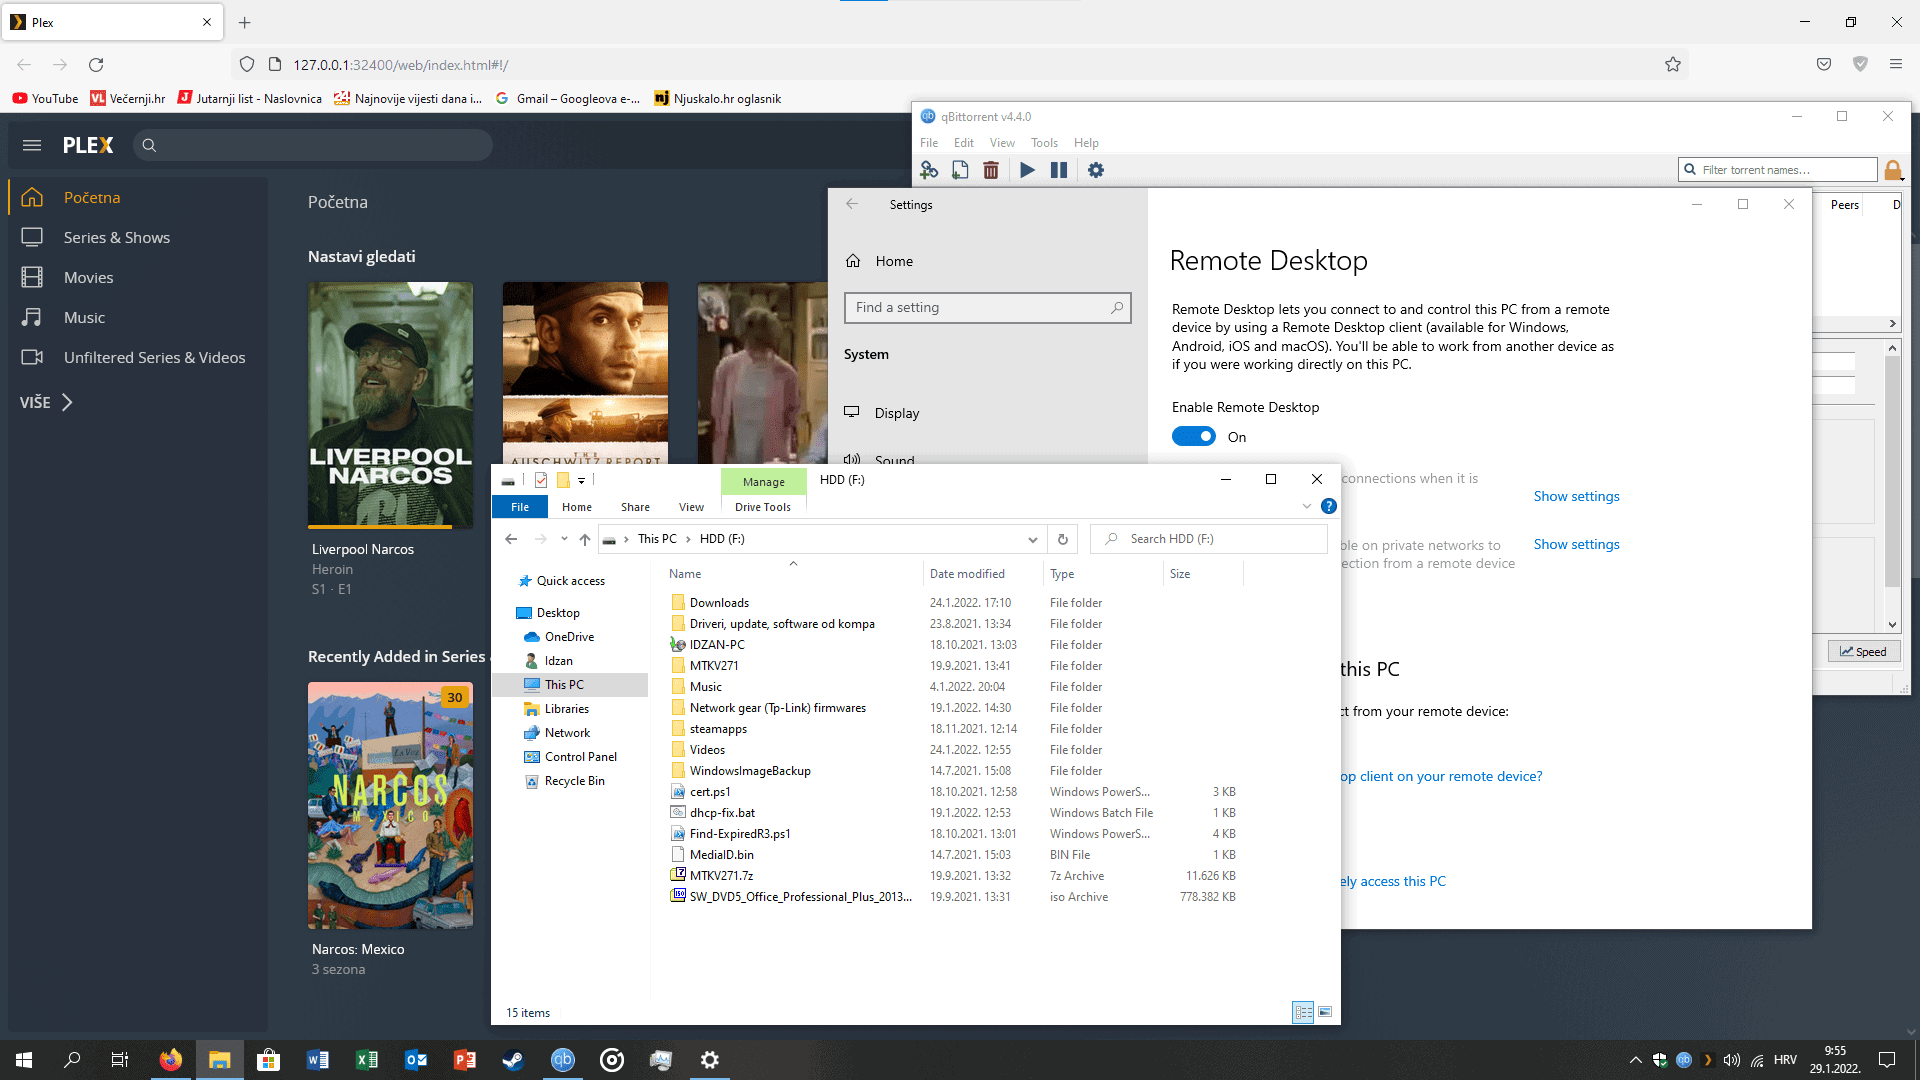Click the first Show settings link
This screenshot has height=1080, width=1920.
pyautogui.click(x=1576, y=496)
